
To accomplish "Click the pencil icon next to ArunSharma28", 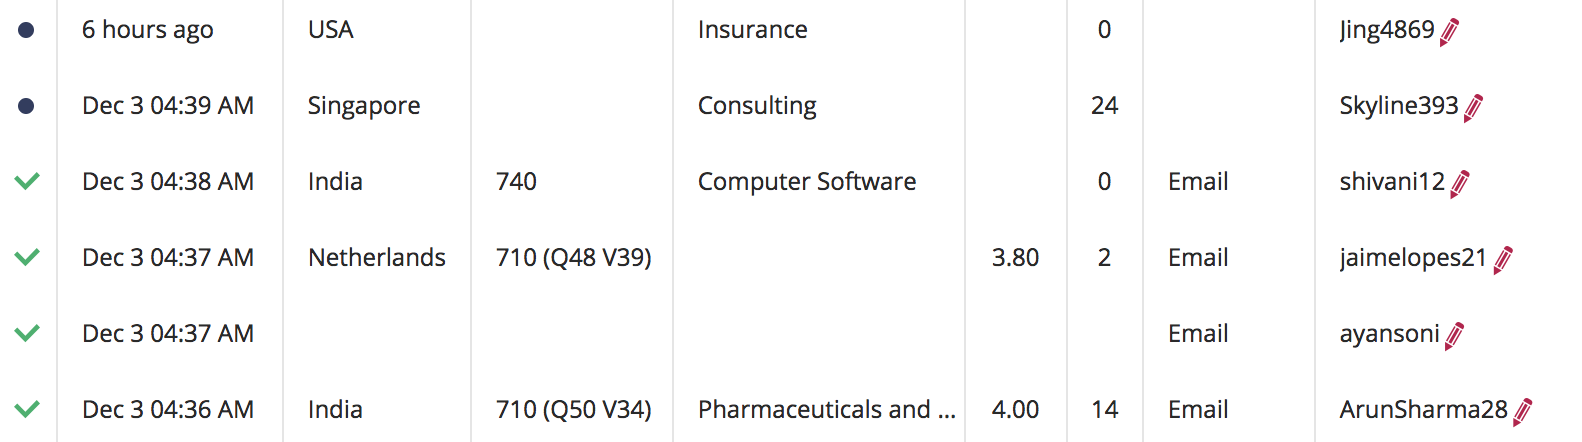I will tap(1523, 412).
